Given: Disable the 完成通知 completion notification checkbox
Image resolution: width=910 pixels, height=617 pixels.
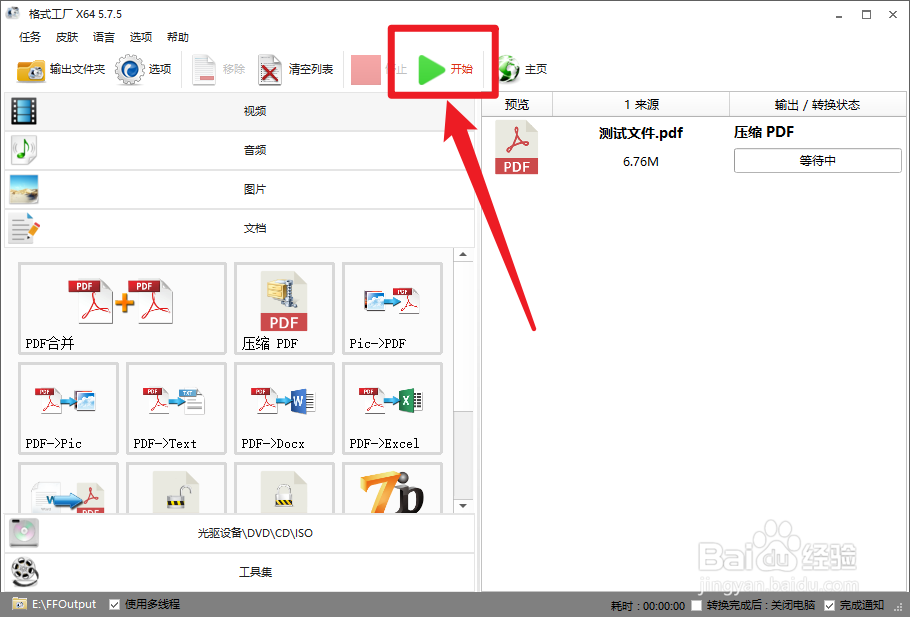Looking at the screenshot, I should click(x=831, y=604).
